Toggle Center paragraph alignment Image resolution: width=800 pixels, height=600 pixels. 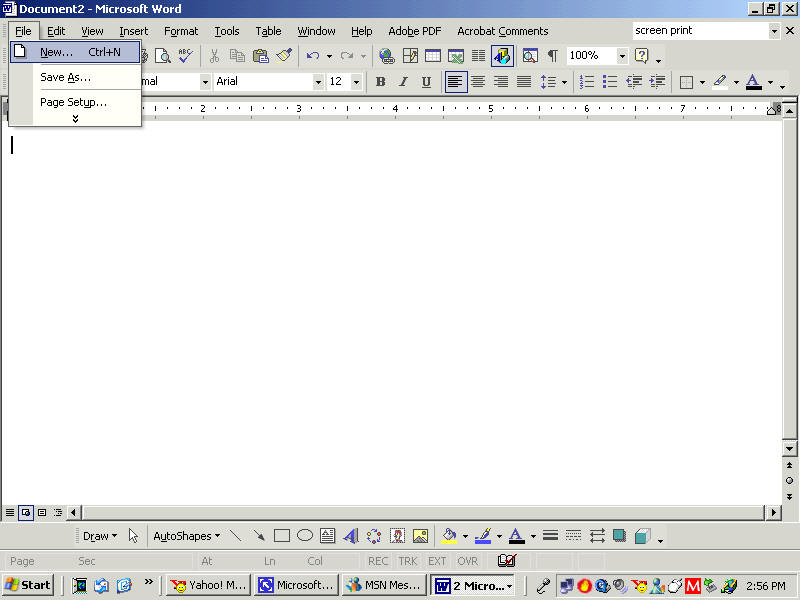click(478, 82)
